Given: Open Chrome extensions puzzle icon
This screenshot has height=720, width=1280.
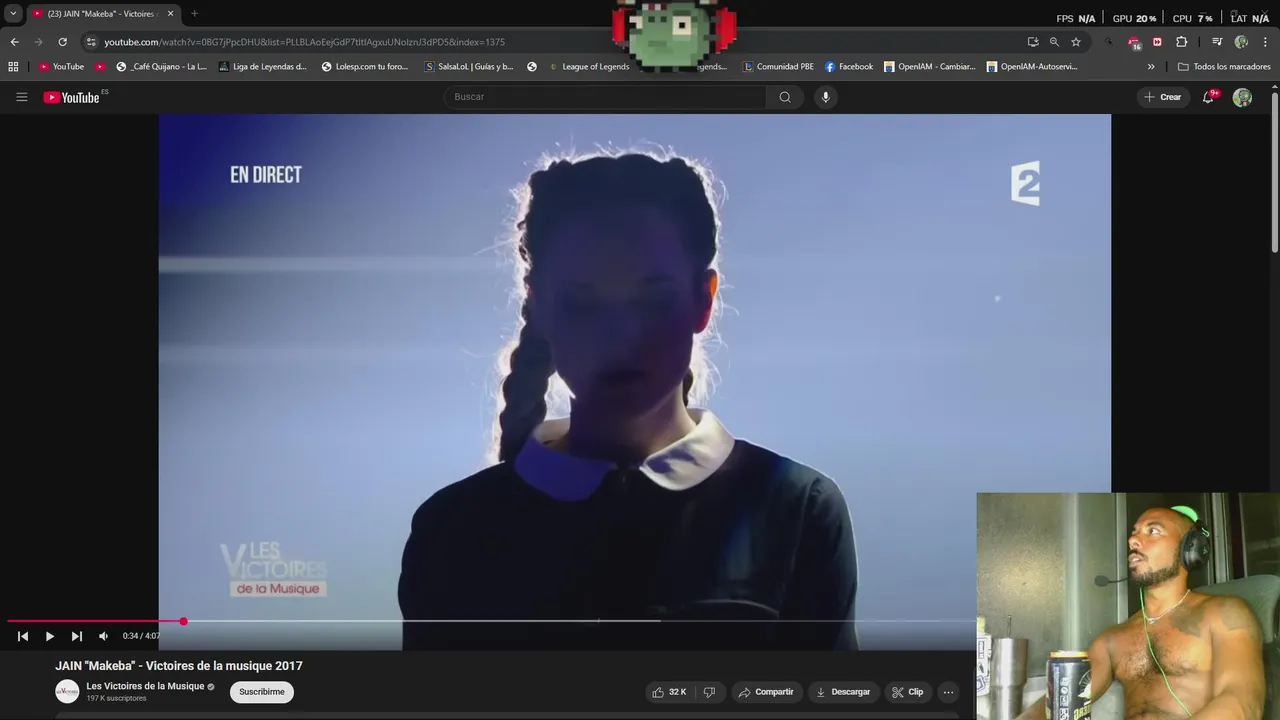Looking at the screenshot, I should tap(1181, 42).
